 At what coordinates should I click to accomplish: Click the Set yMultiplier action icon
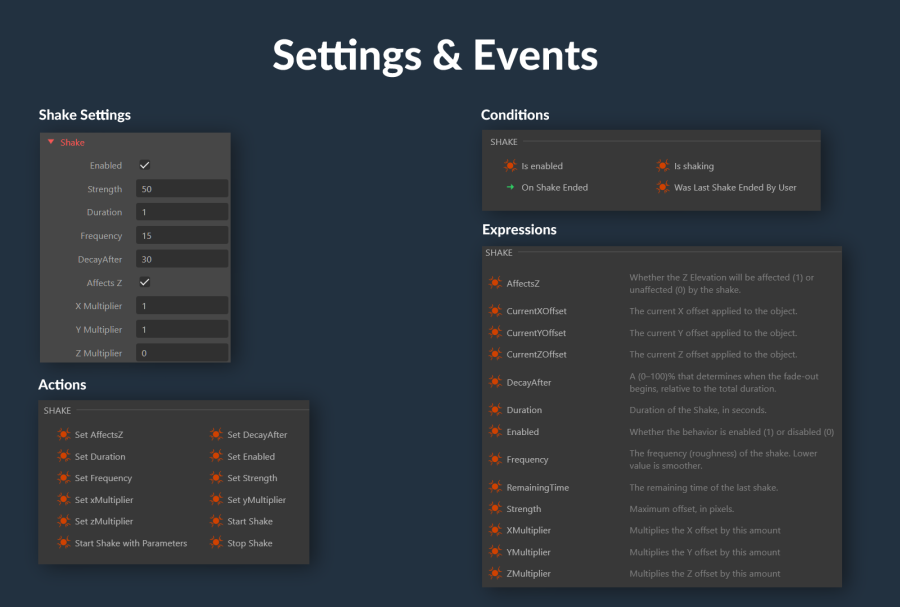[216, 499]
